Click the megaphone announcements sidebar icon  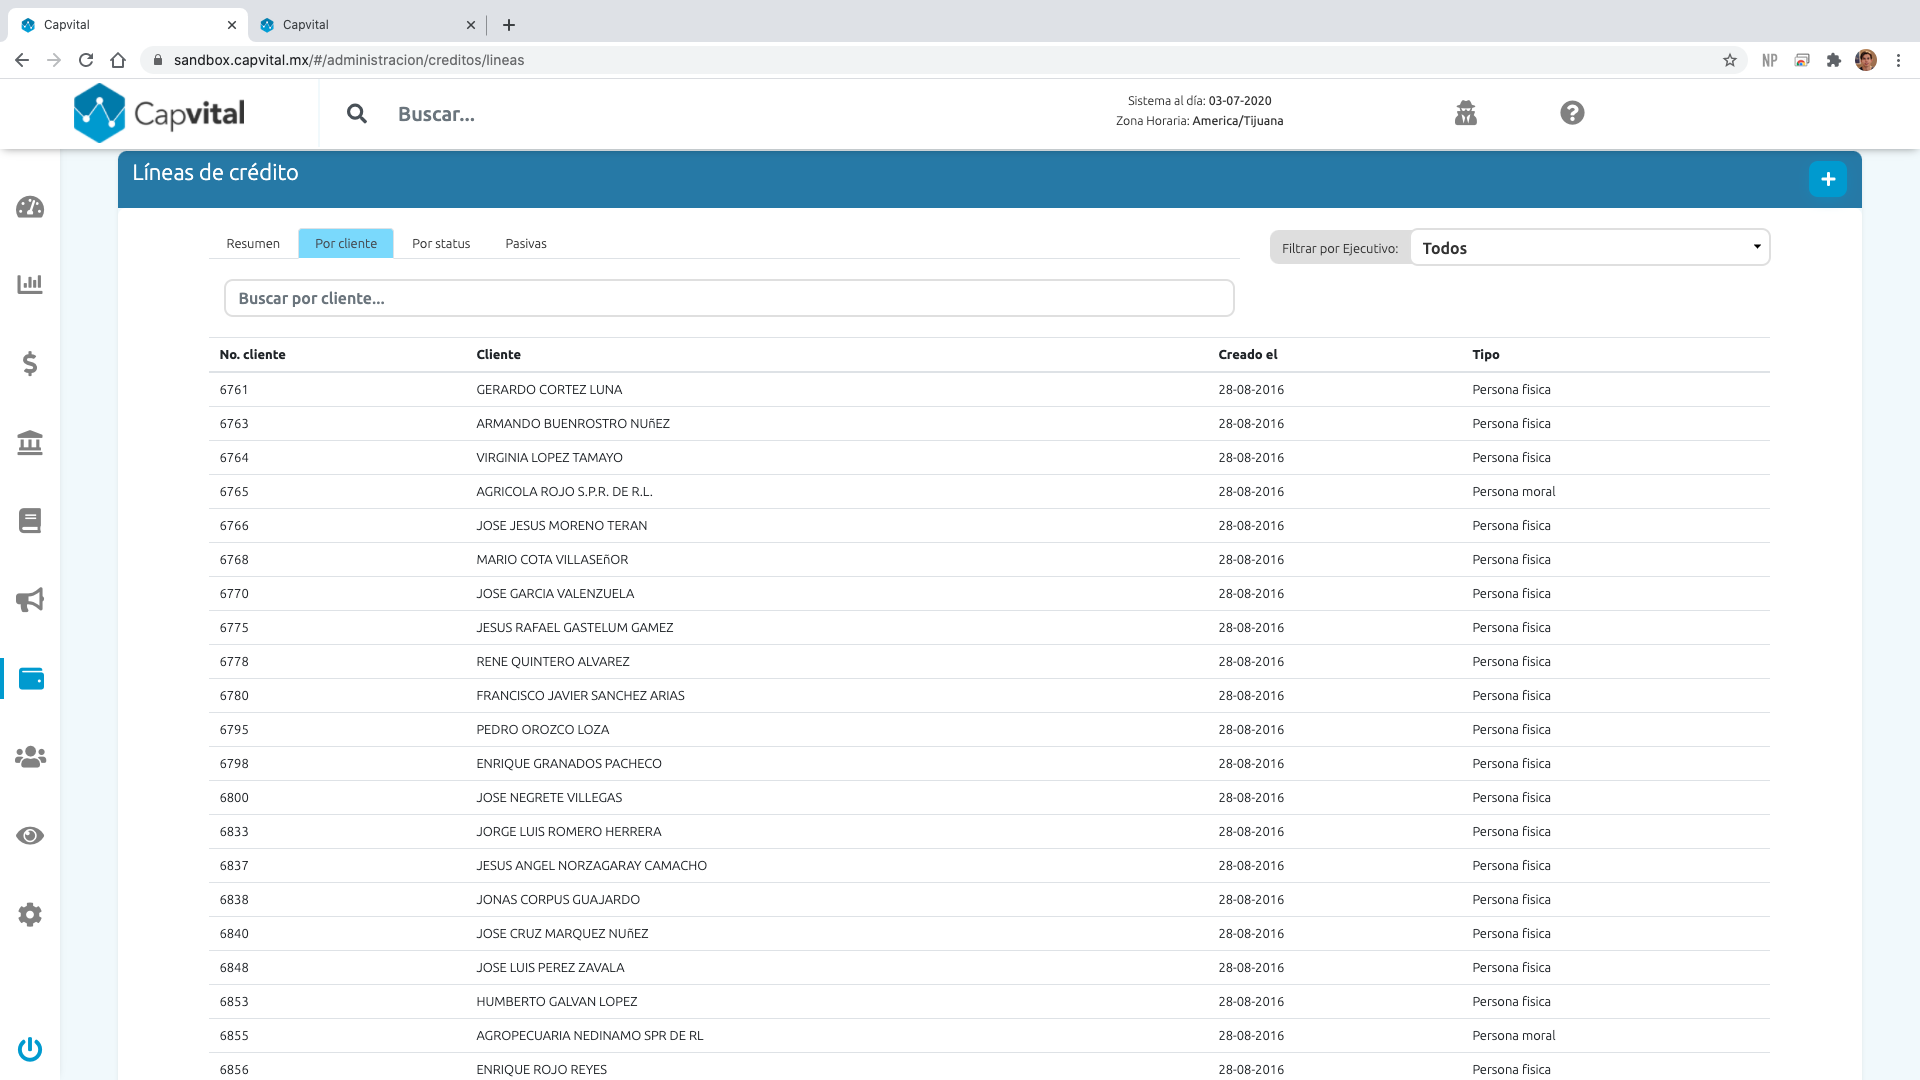(30, 600)
